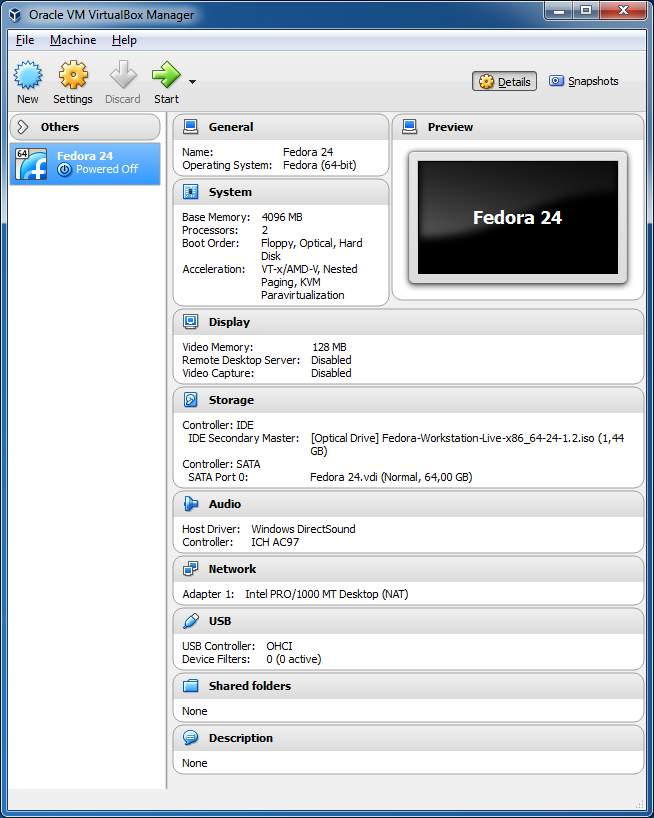Open the System section heading
The width and height of the screenshot is (654, 818).
click(230, 192)
